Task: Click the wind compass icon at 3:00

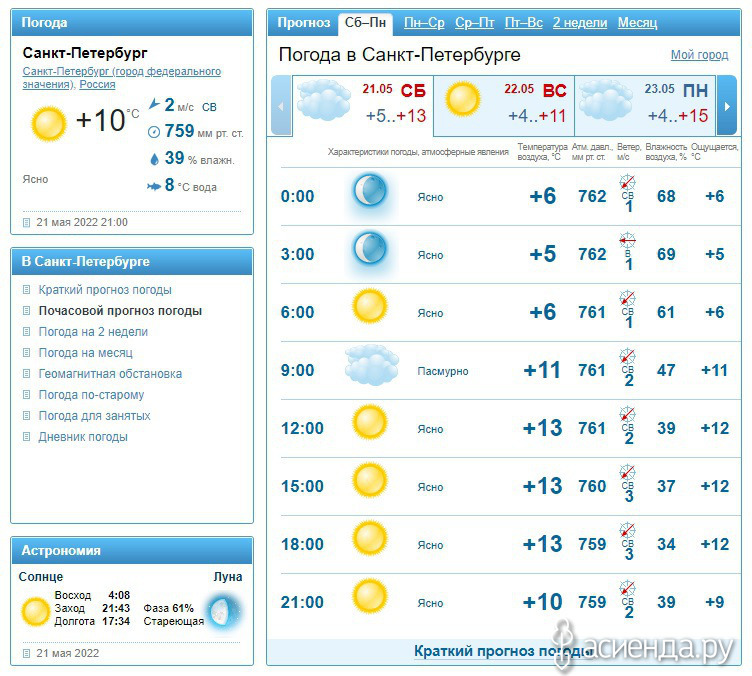Action: [627, 240]
